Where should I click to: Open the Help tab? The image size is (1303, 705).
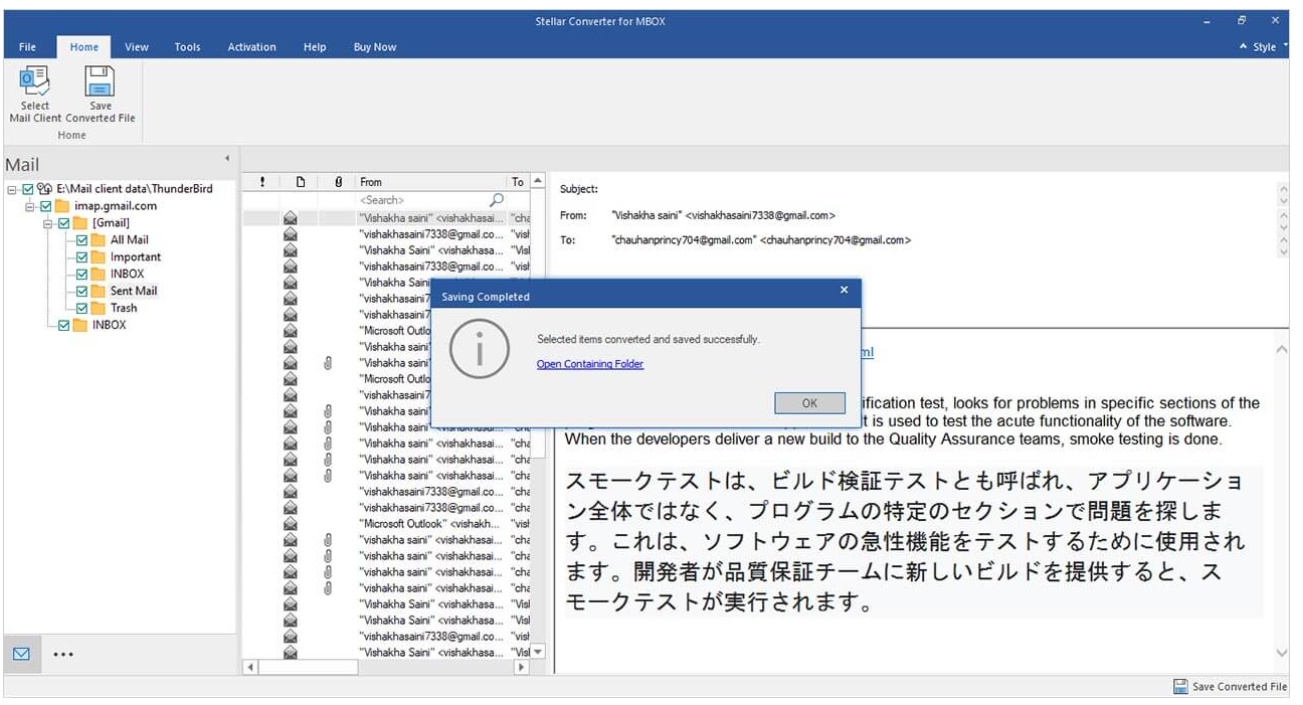315,47
